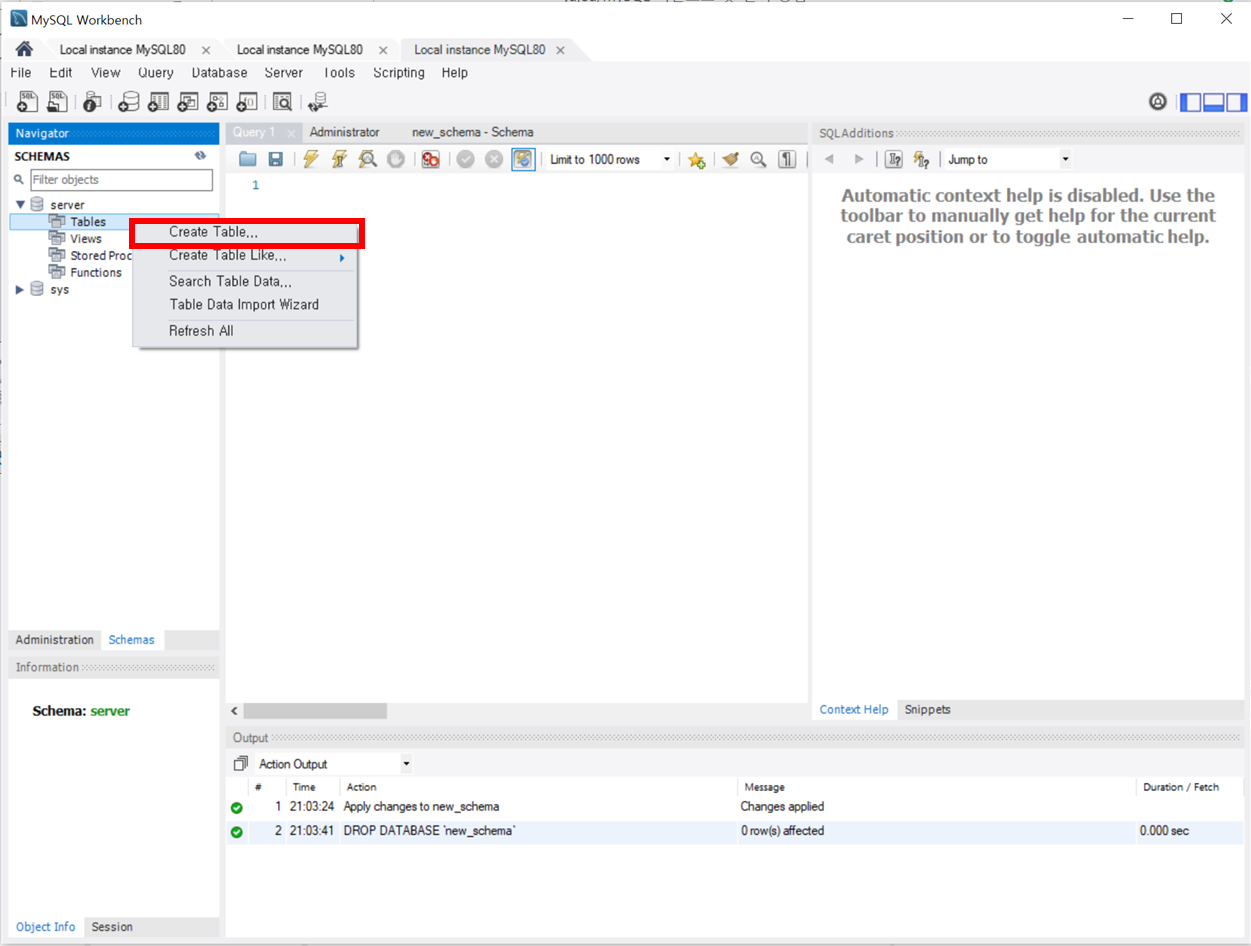Expand the sys schema node
Image resolution: width=1251 pixels, height=946 pixels.
click(20, 289)
